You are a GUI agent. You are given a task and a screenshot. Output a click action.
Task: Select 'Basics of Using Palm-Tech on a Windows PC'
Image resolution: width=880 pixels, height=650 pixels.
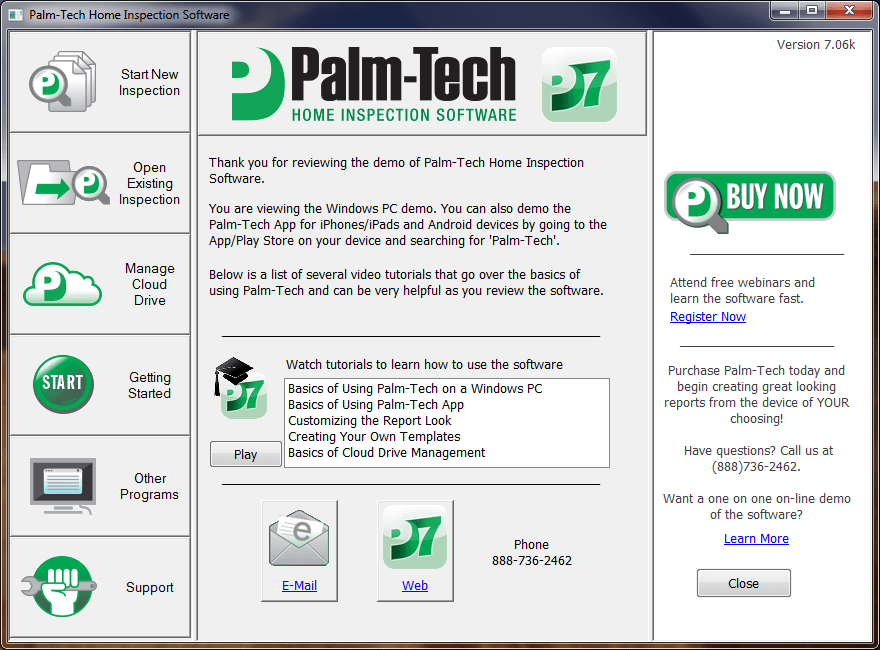tap(415, 389)
